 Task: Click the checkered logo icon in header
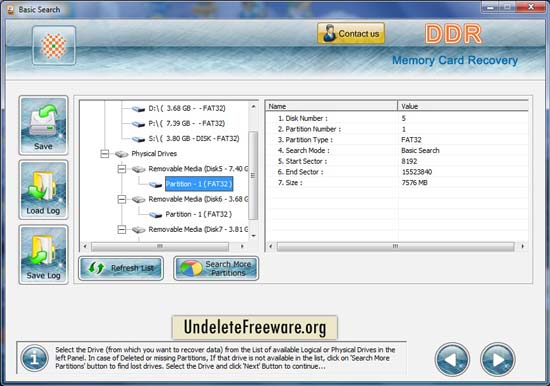pyautogui.click(x=54, y=46)
